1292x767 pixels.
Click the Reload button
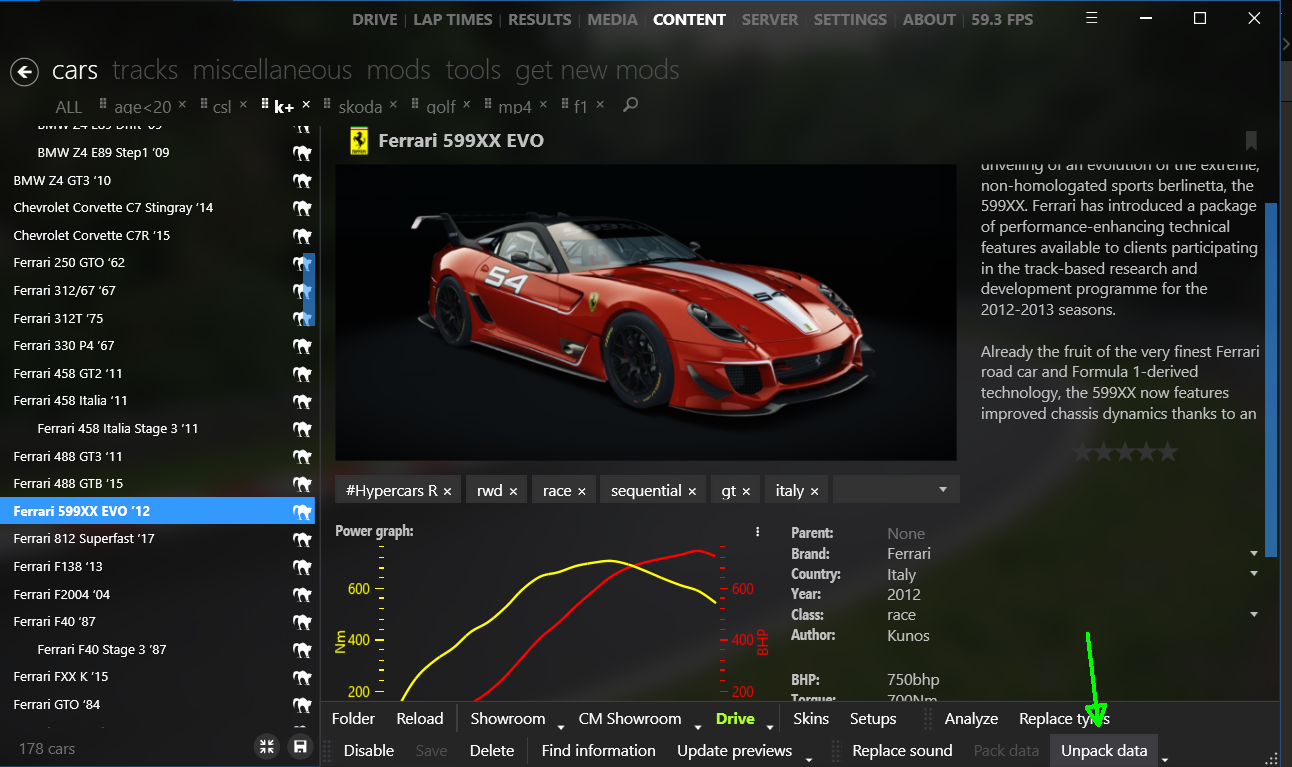(x=420, y=718)
